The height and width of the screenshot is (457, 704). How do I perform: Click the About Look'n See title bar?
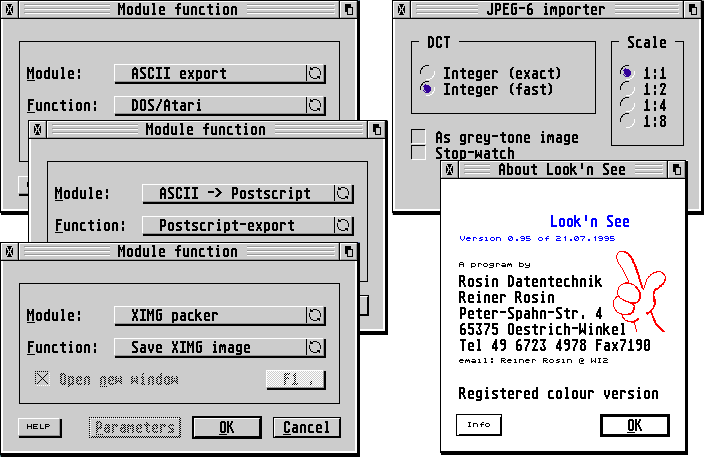click(x=563, y=170)
